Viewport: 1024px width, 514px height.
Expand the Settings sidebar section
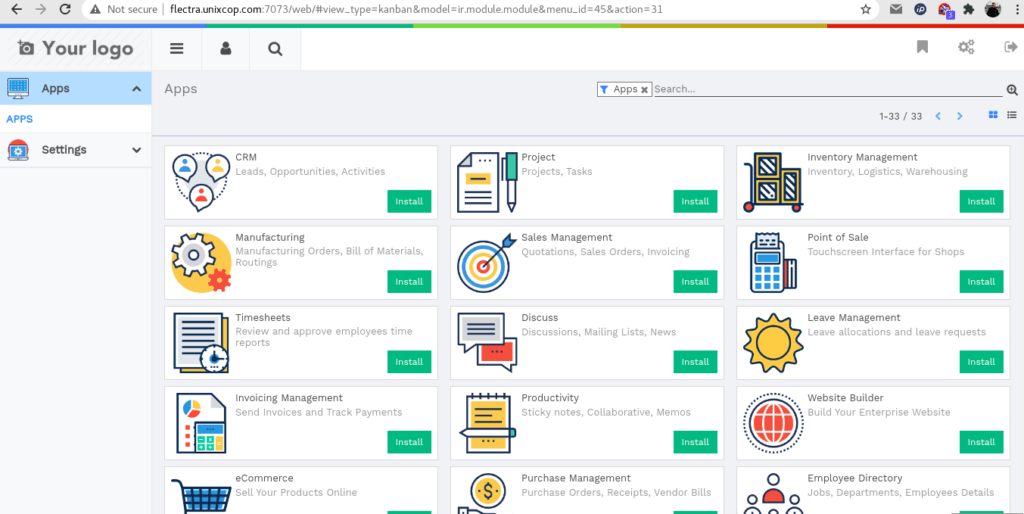click(136, 150)
